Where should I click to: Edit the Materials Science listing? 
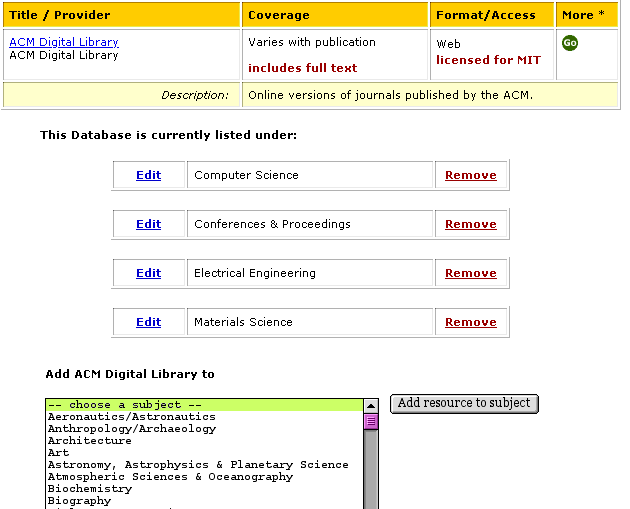click(x=148, y=322)
